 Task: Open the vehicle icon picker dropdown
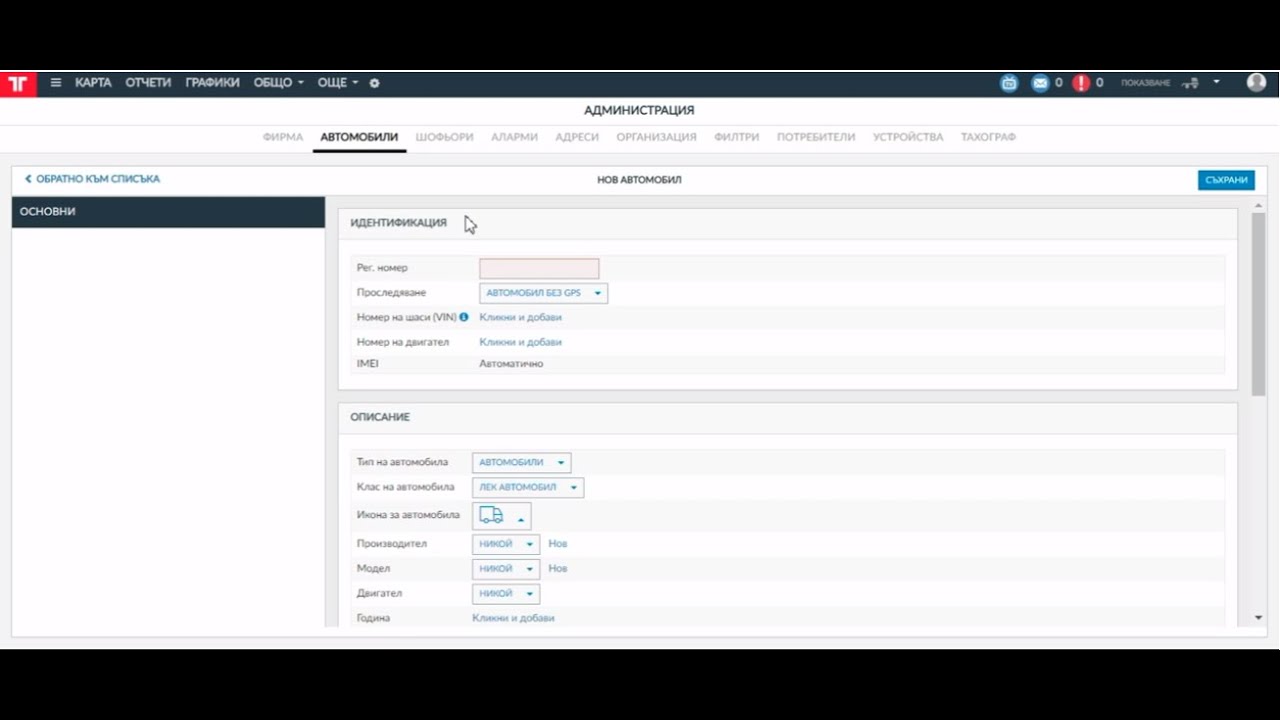[502, 516]
